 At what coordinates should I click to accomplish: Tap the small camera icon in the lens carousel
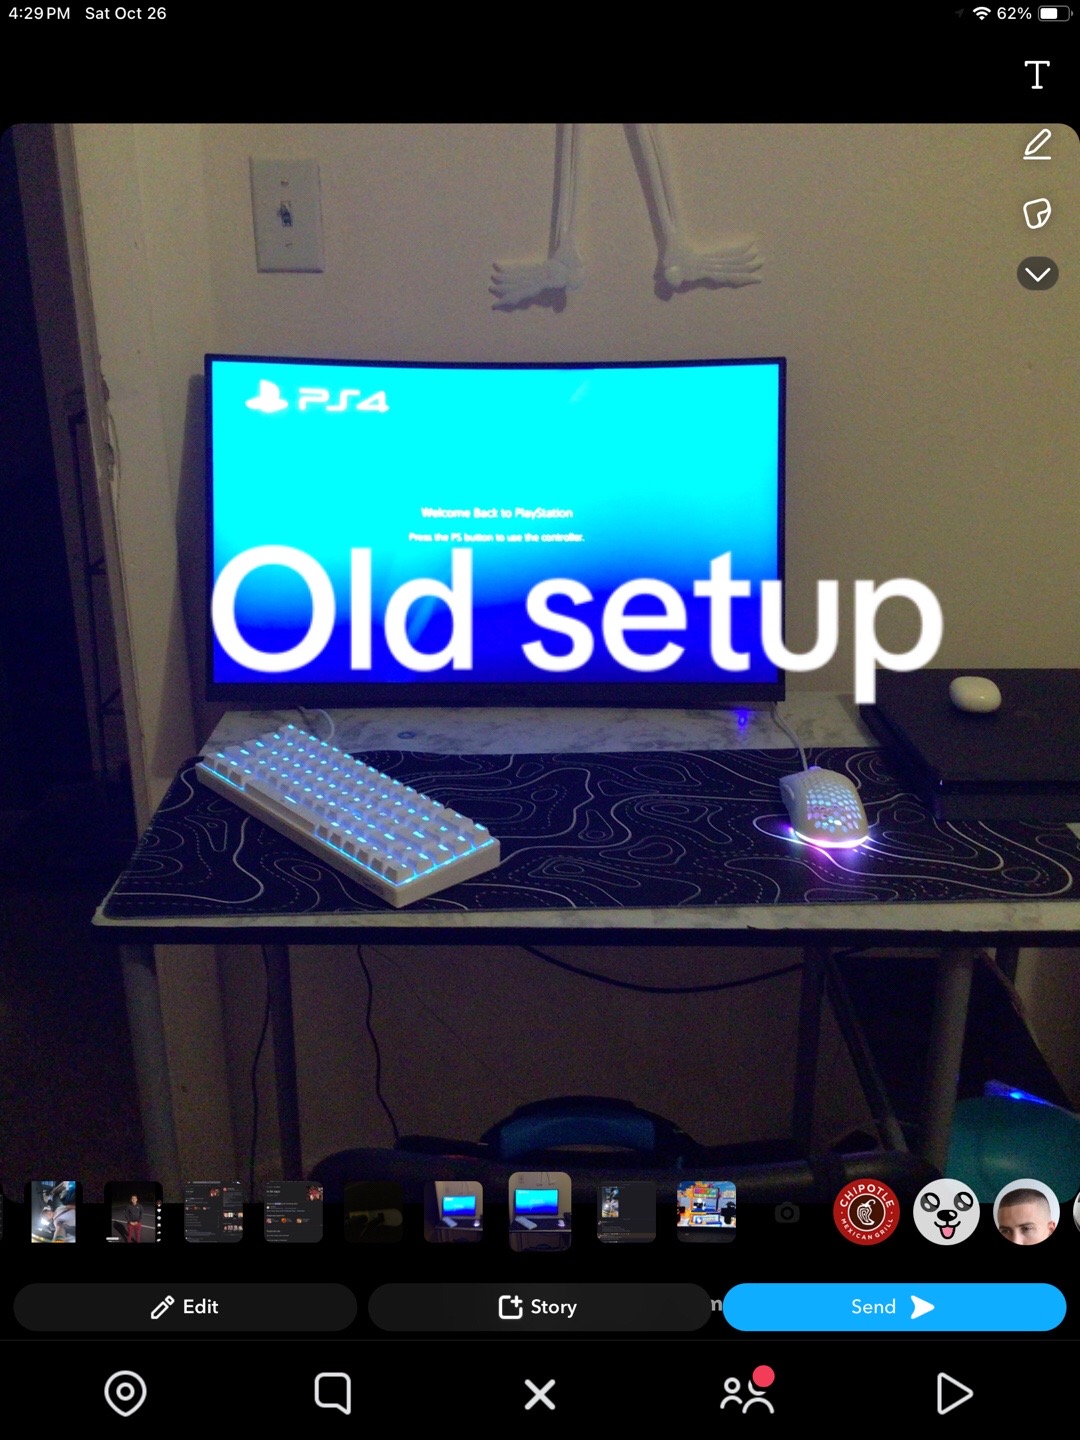[787, 1213]
